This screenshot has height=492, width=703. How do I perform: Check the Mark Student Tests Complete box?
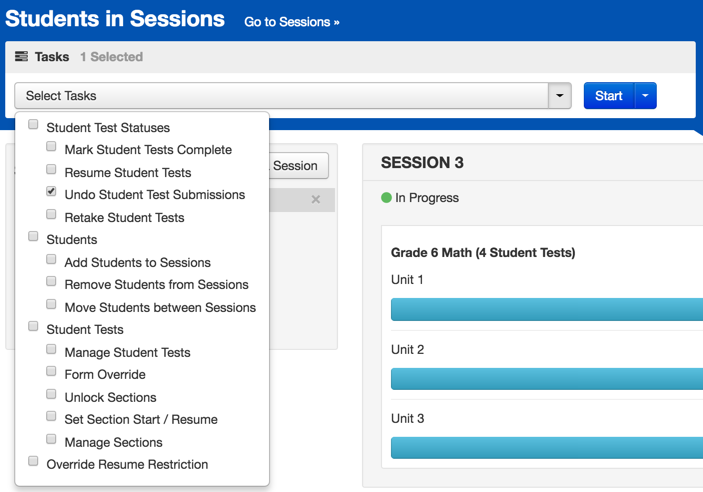click(51, 148)
